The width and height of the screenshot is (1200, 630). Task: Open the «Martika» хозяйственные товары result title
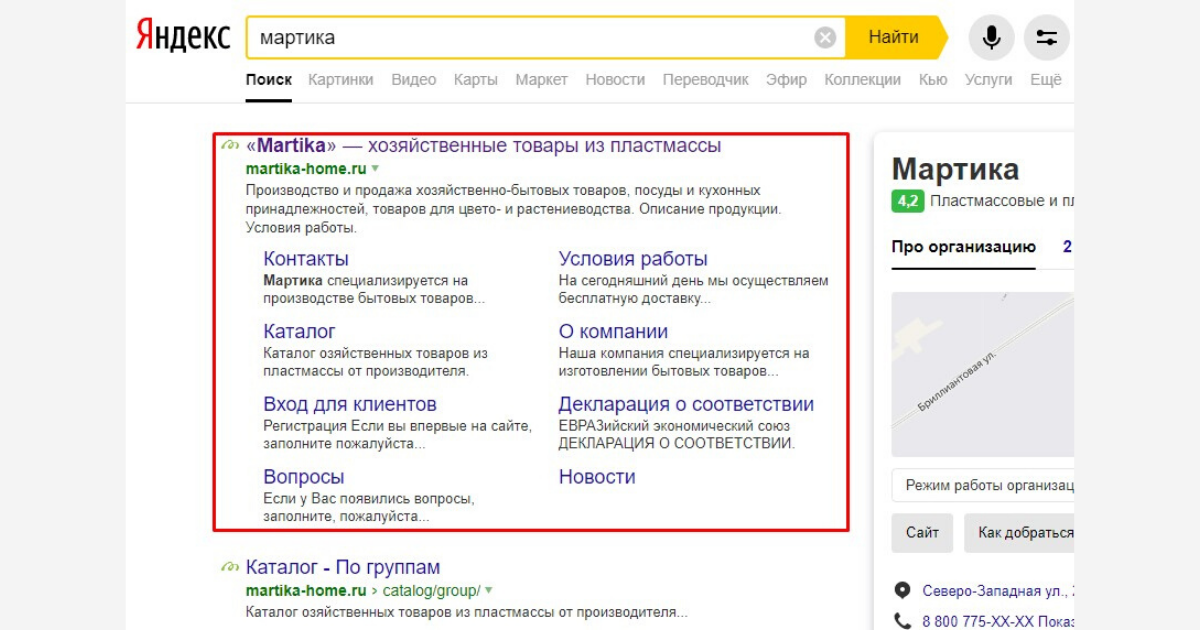[483, 146]
